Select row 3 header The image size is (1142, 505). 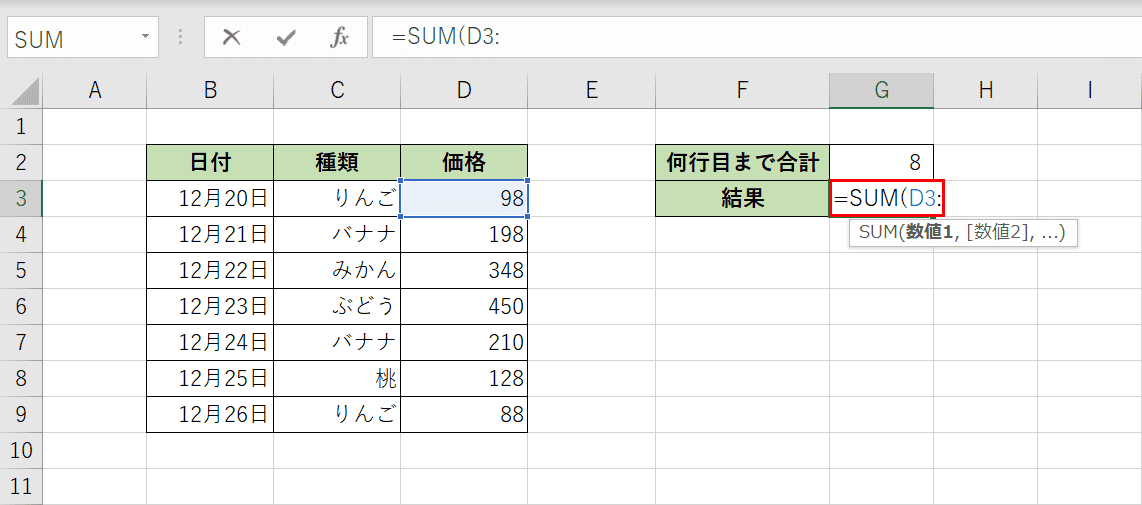pos(21,198)
